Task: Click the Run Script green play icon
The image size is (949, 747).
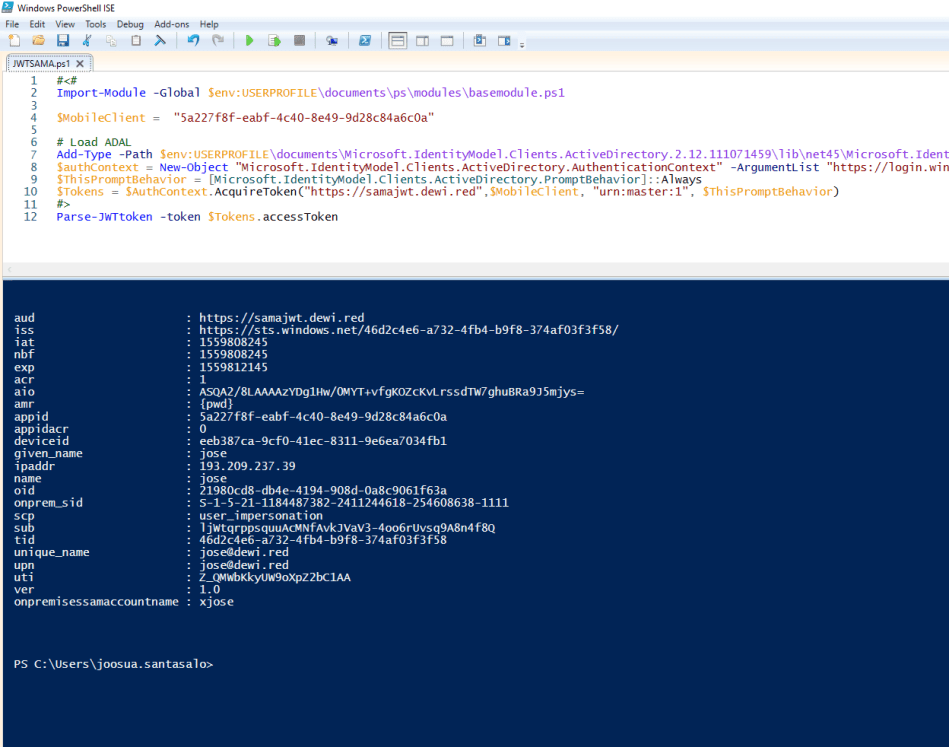Action: 248,40
